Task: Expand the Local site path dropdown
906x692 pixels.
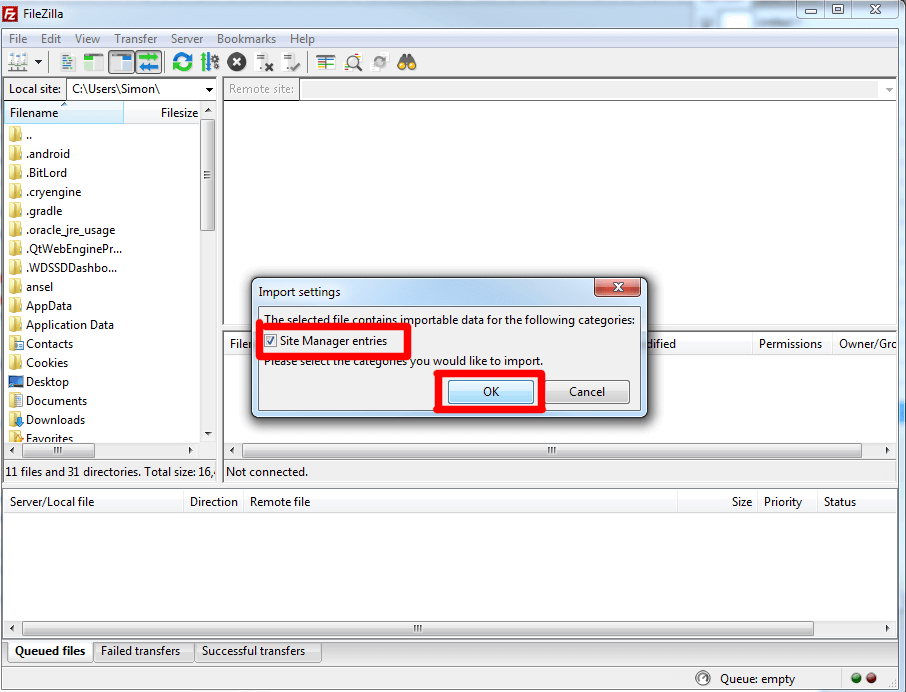Action: pyautogui.click(x=209, y=90)
